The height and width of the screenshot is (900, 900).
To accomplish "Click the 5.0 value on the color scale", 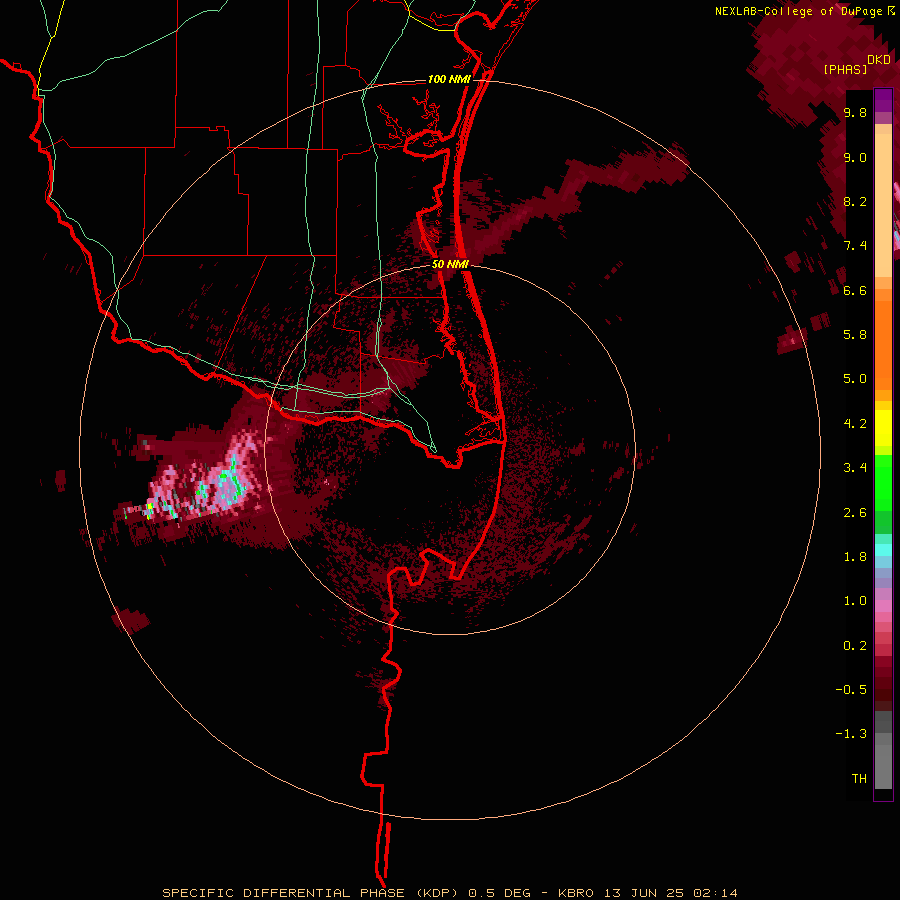I will click(855, 379).
